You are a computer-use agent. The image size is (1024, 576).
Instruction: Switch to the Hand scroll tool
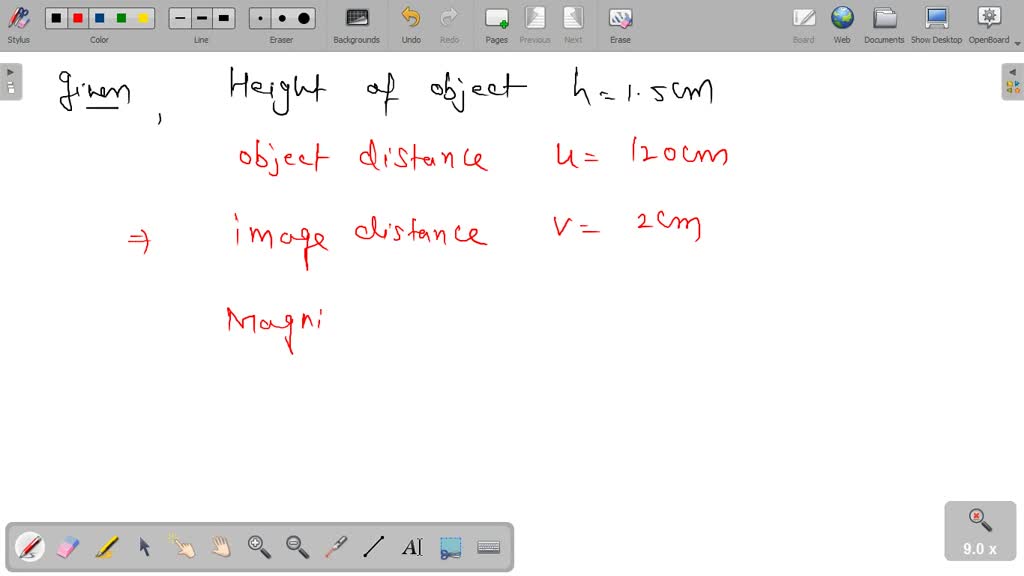(220, 547)
